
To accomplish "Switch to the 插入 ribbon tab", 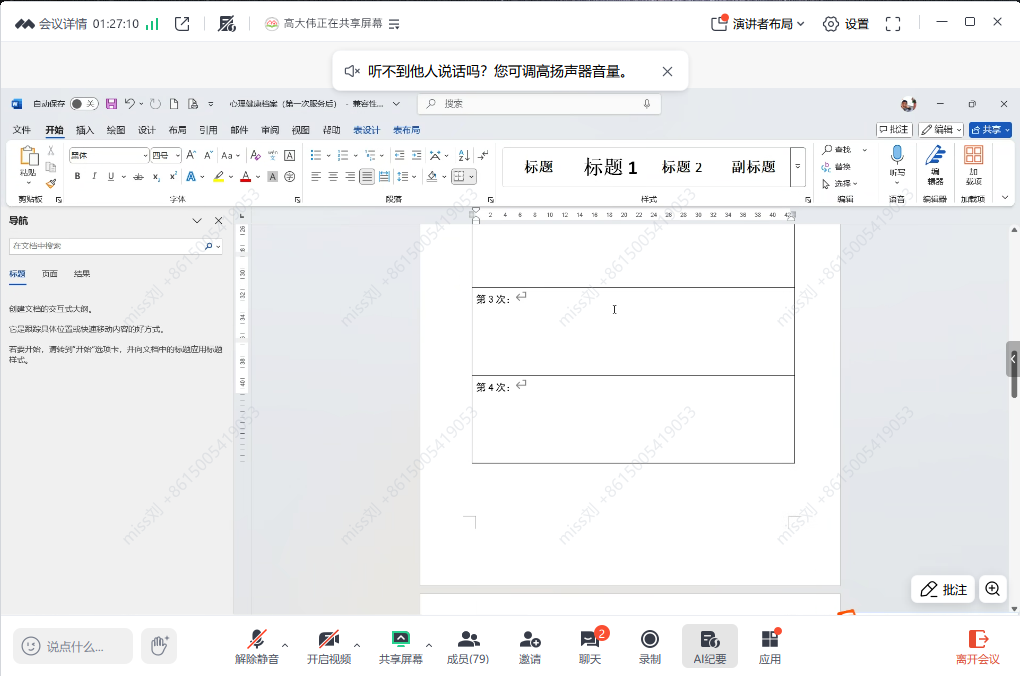I will (84, 129).
